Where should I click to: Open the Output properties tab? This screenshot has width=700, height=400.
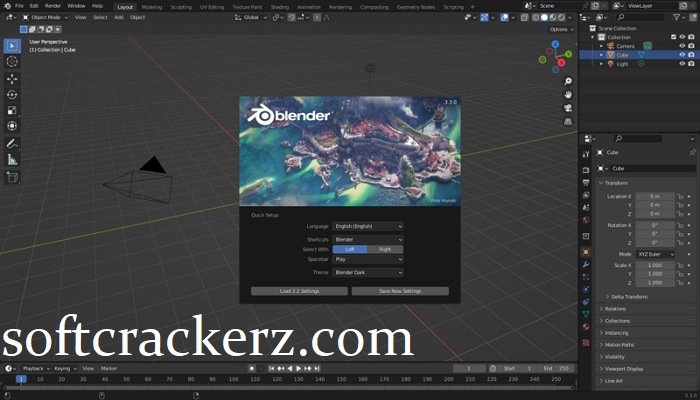click(x=586, y=183)
